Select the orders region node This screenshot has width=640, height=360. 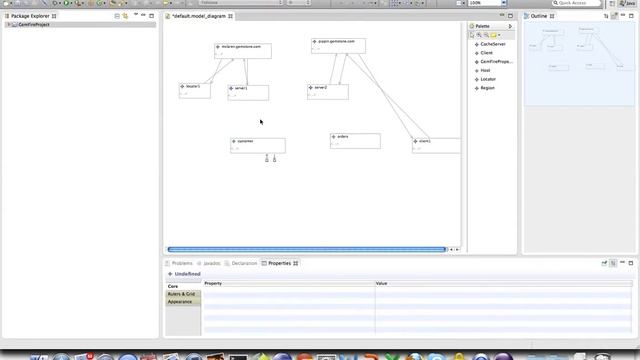tap(355, 141)
